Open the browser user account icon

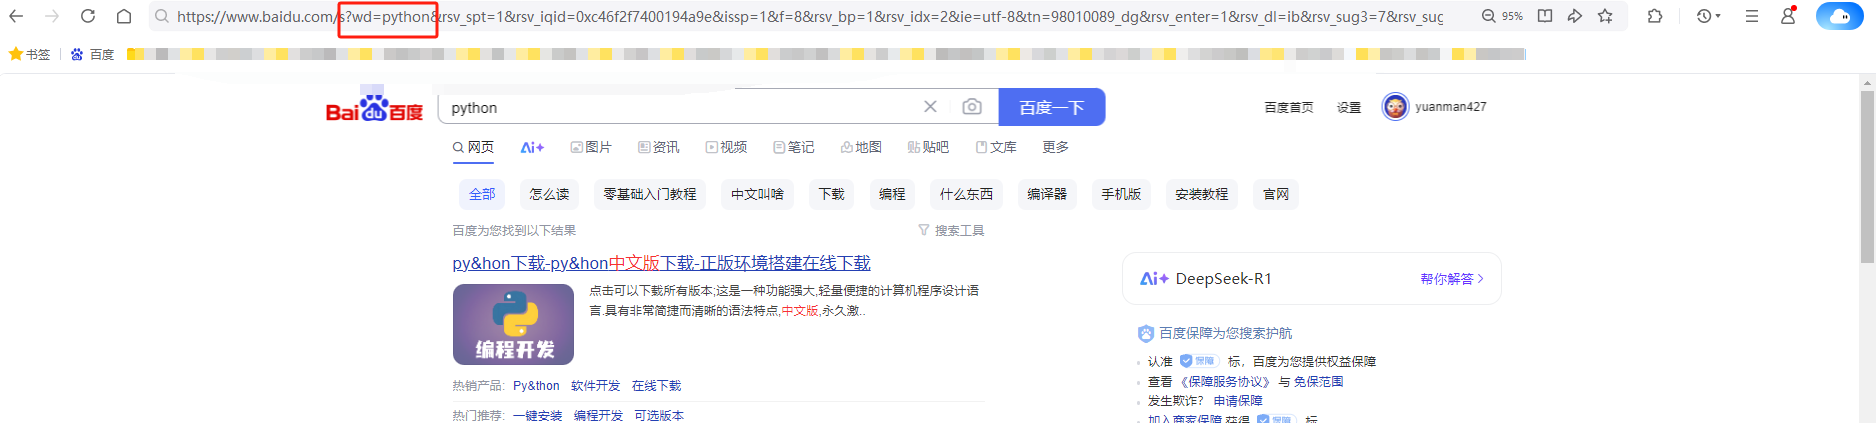point(1788,15)
